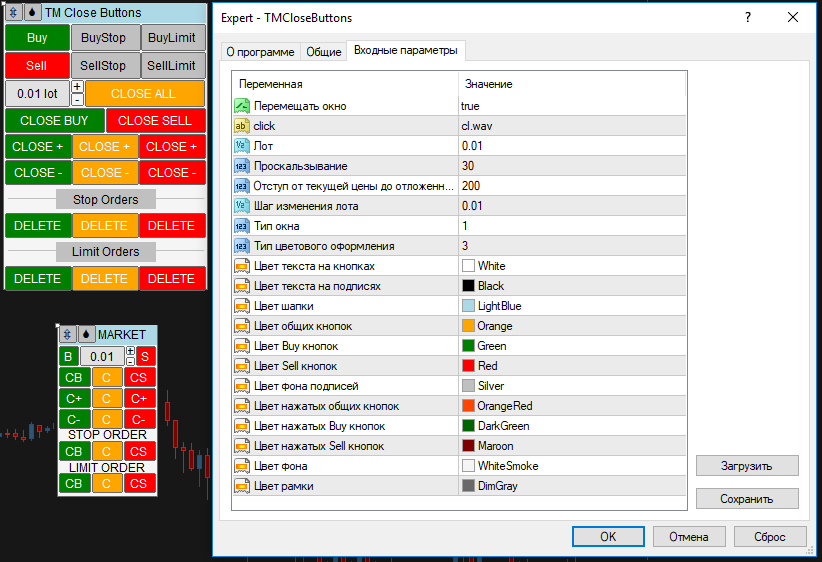Click the green C- button in MARKET panel
This screenshot has width=822, height=562.
pos(74,419)
